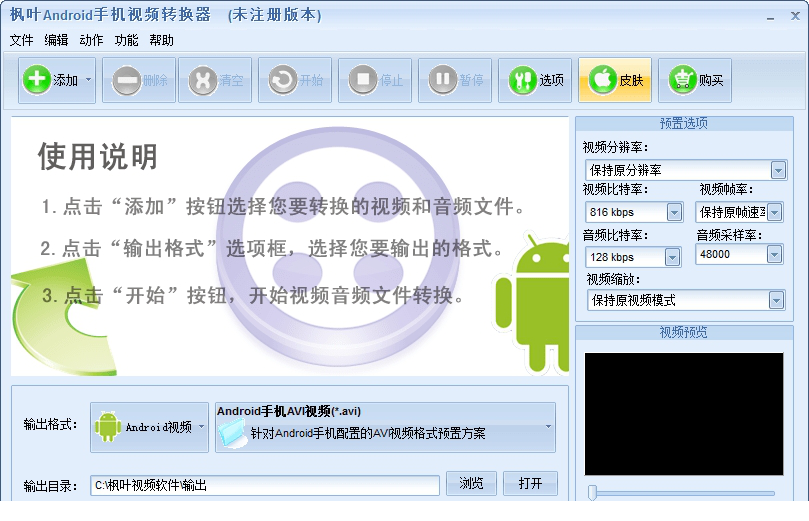The image size is (809, 521).
Task: Click the 停止 (Stop) toolbar icon
Action: pos(363,80)
